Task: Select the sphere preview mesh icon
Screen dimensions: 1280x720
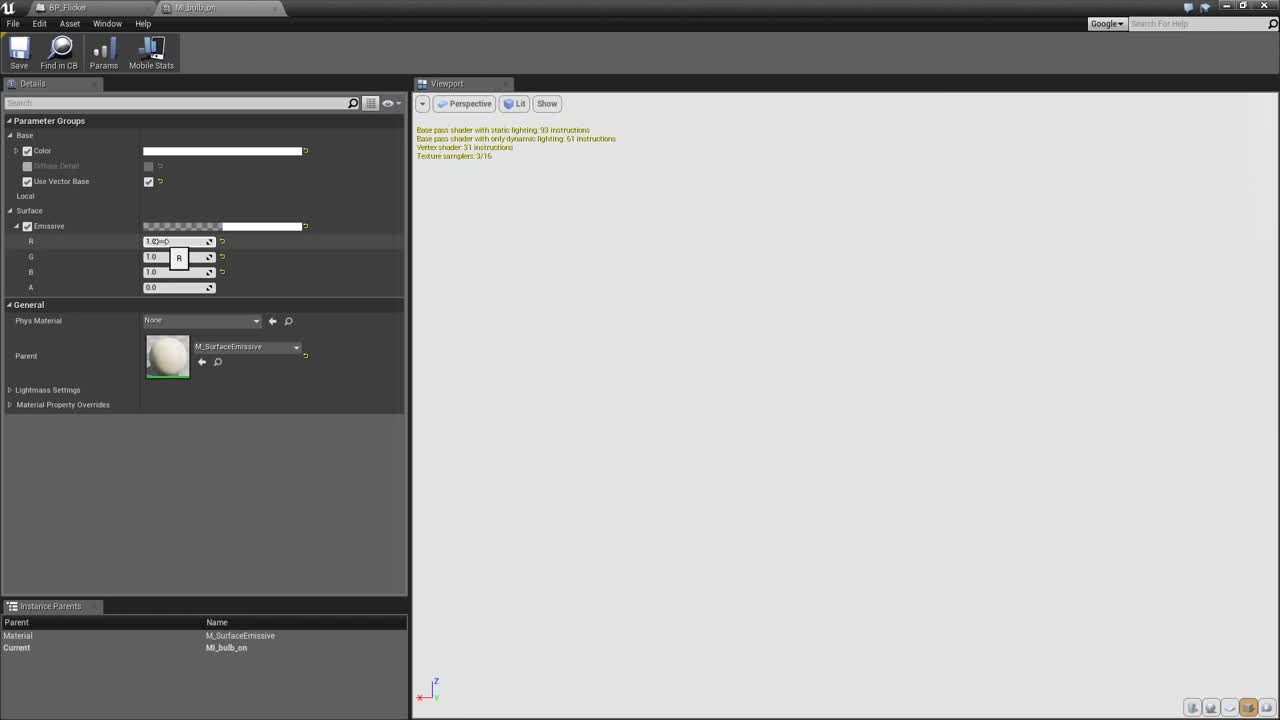Action: point(1211,708)
